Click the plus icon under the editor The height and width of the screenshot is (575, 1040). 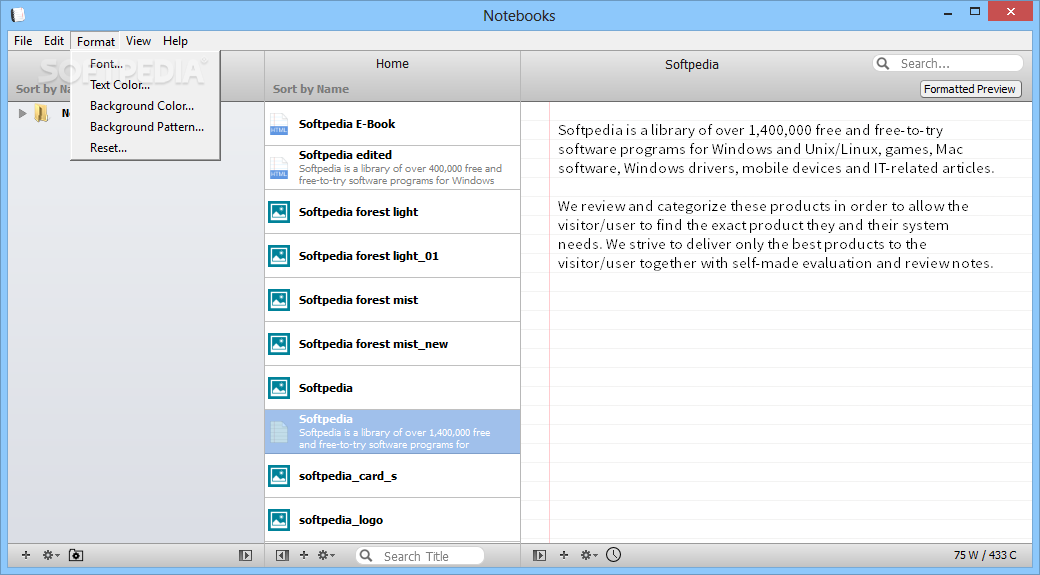pos(564,555)
